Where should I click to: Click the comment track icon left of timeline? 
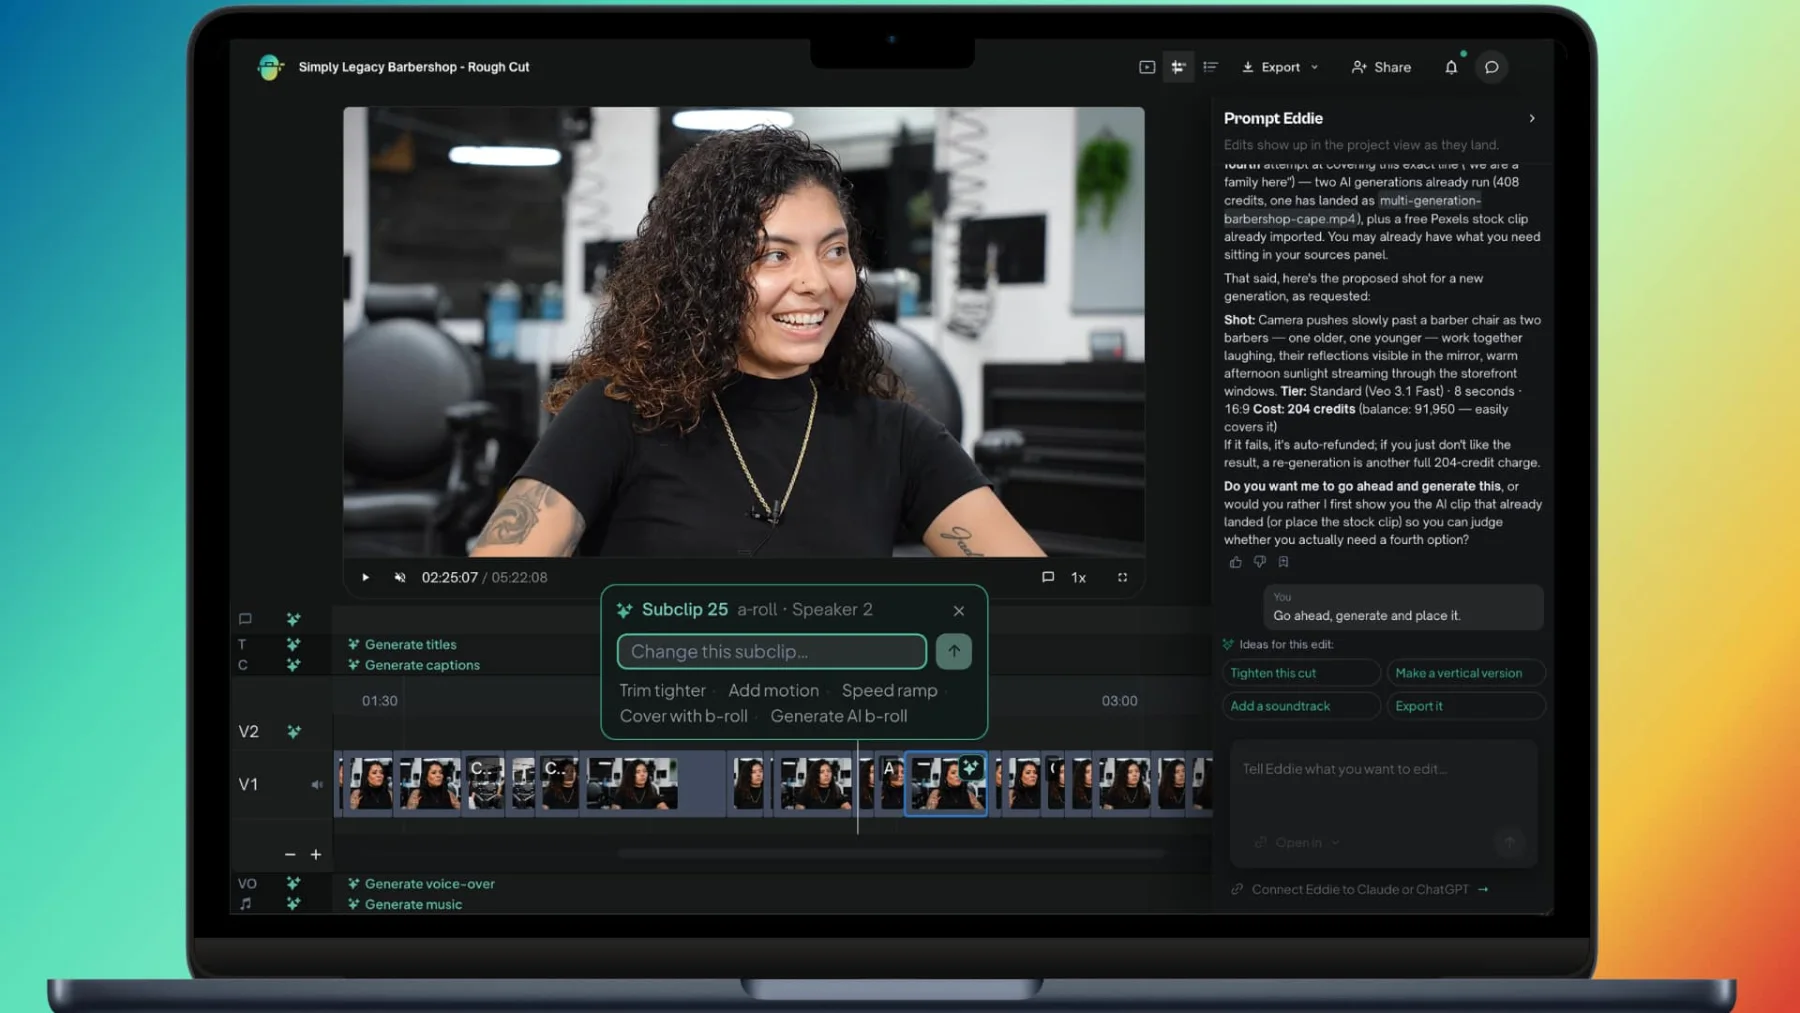pyautogui.click(x=245, y=619)
